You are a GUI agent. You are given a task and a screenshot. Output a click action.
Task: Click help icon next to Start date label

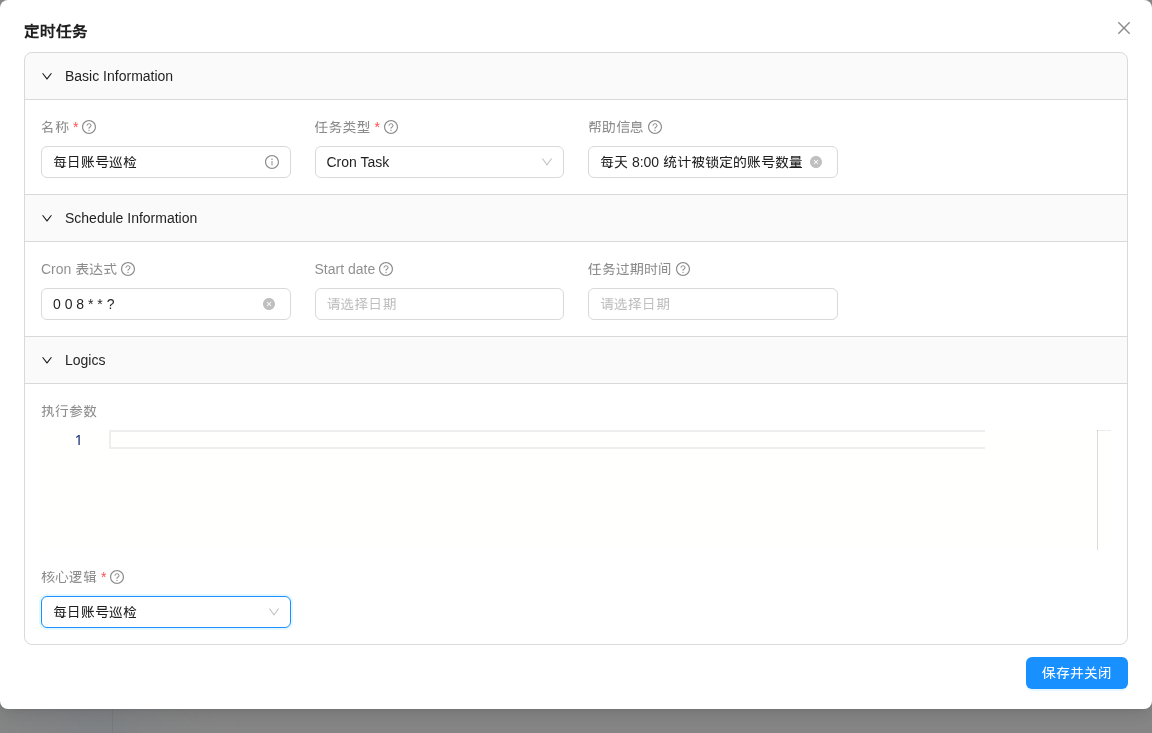386,269
